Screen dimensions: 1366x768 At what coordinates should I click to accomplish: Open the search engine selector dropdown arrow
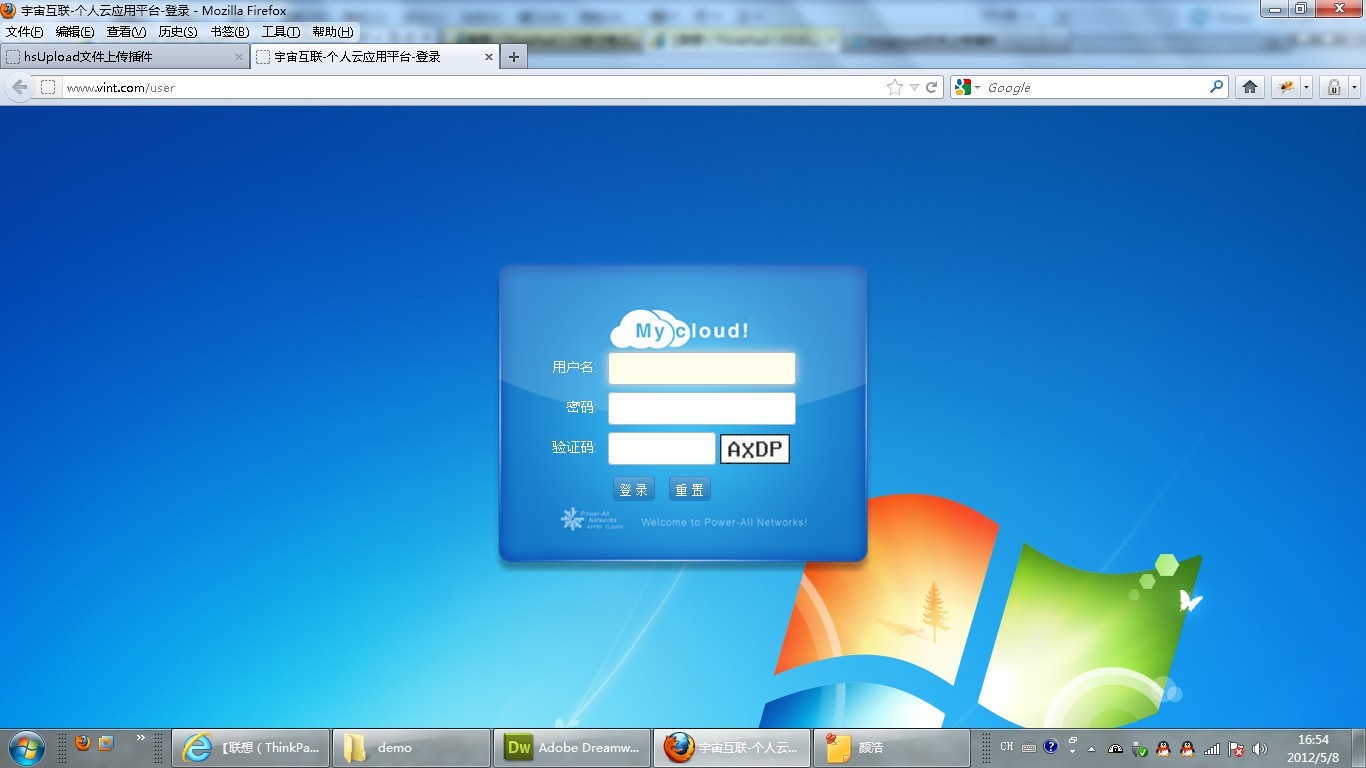(x=977, y=87)
